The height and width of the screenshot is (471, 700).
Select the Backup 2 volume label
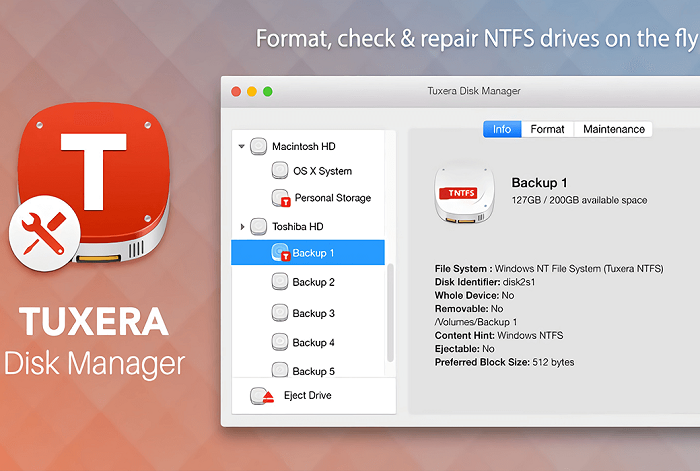[x=313, y=282]
